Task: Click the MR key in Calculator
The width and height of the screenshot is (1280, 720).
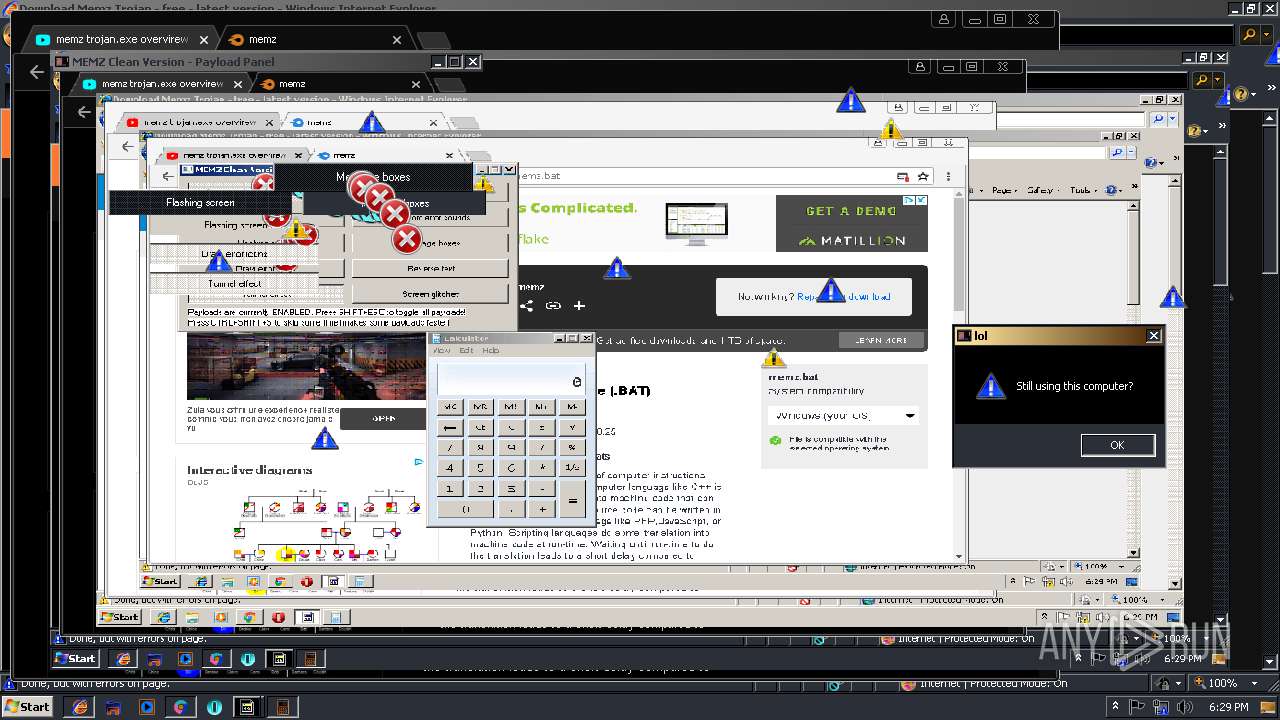Action: 481,407
